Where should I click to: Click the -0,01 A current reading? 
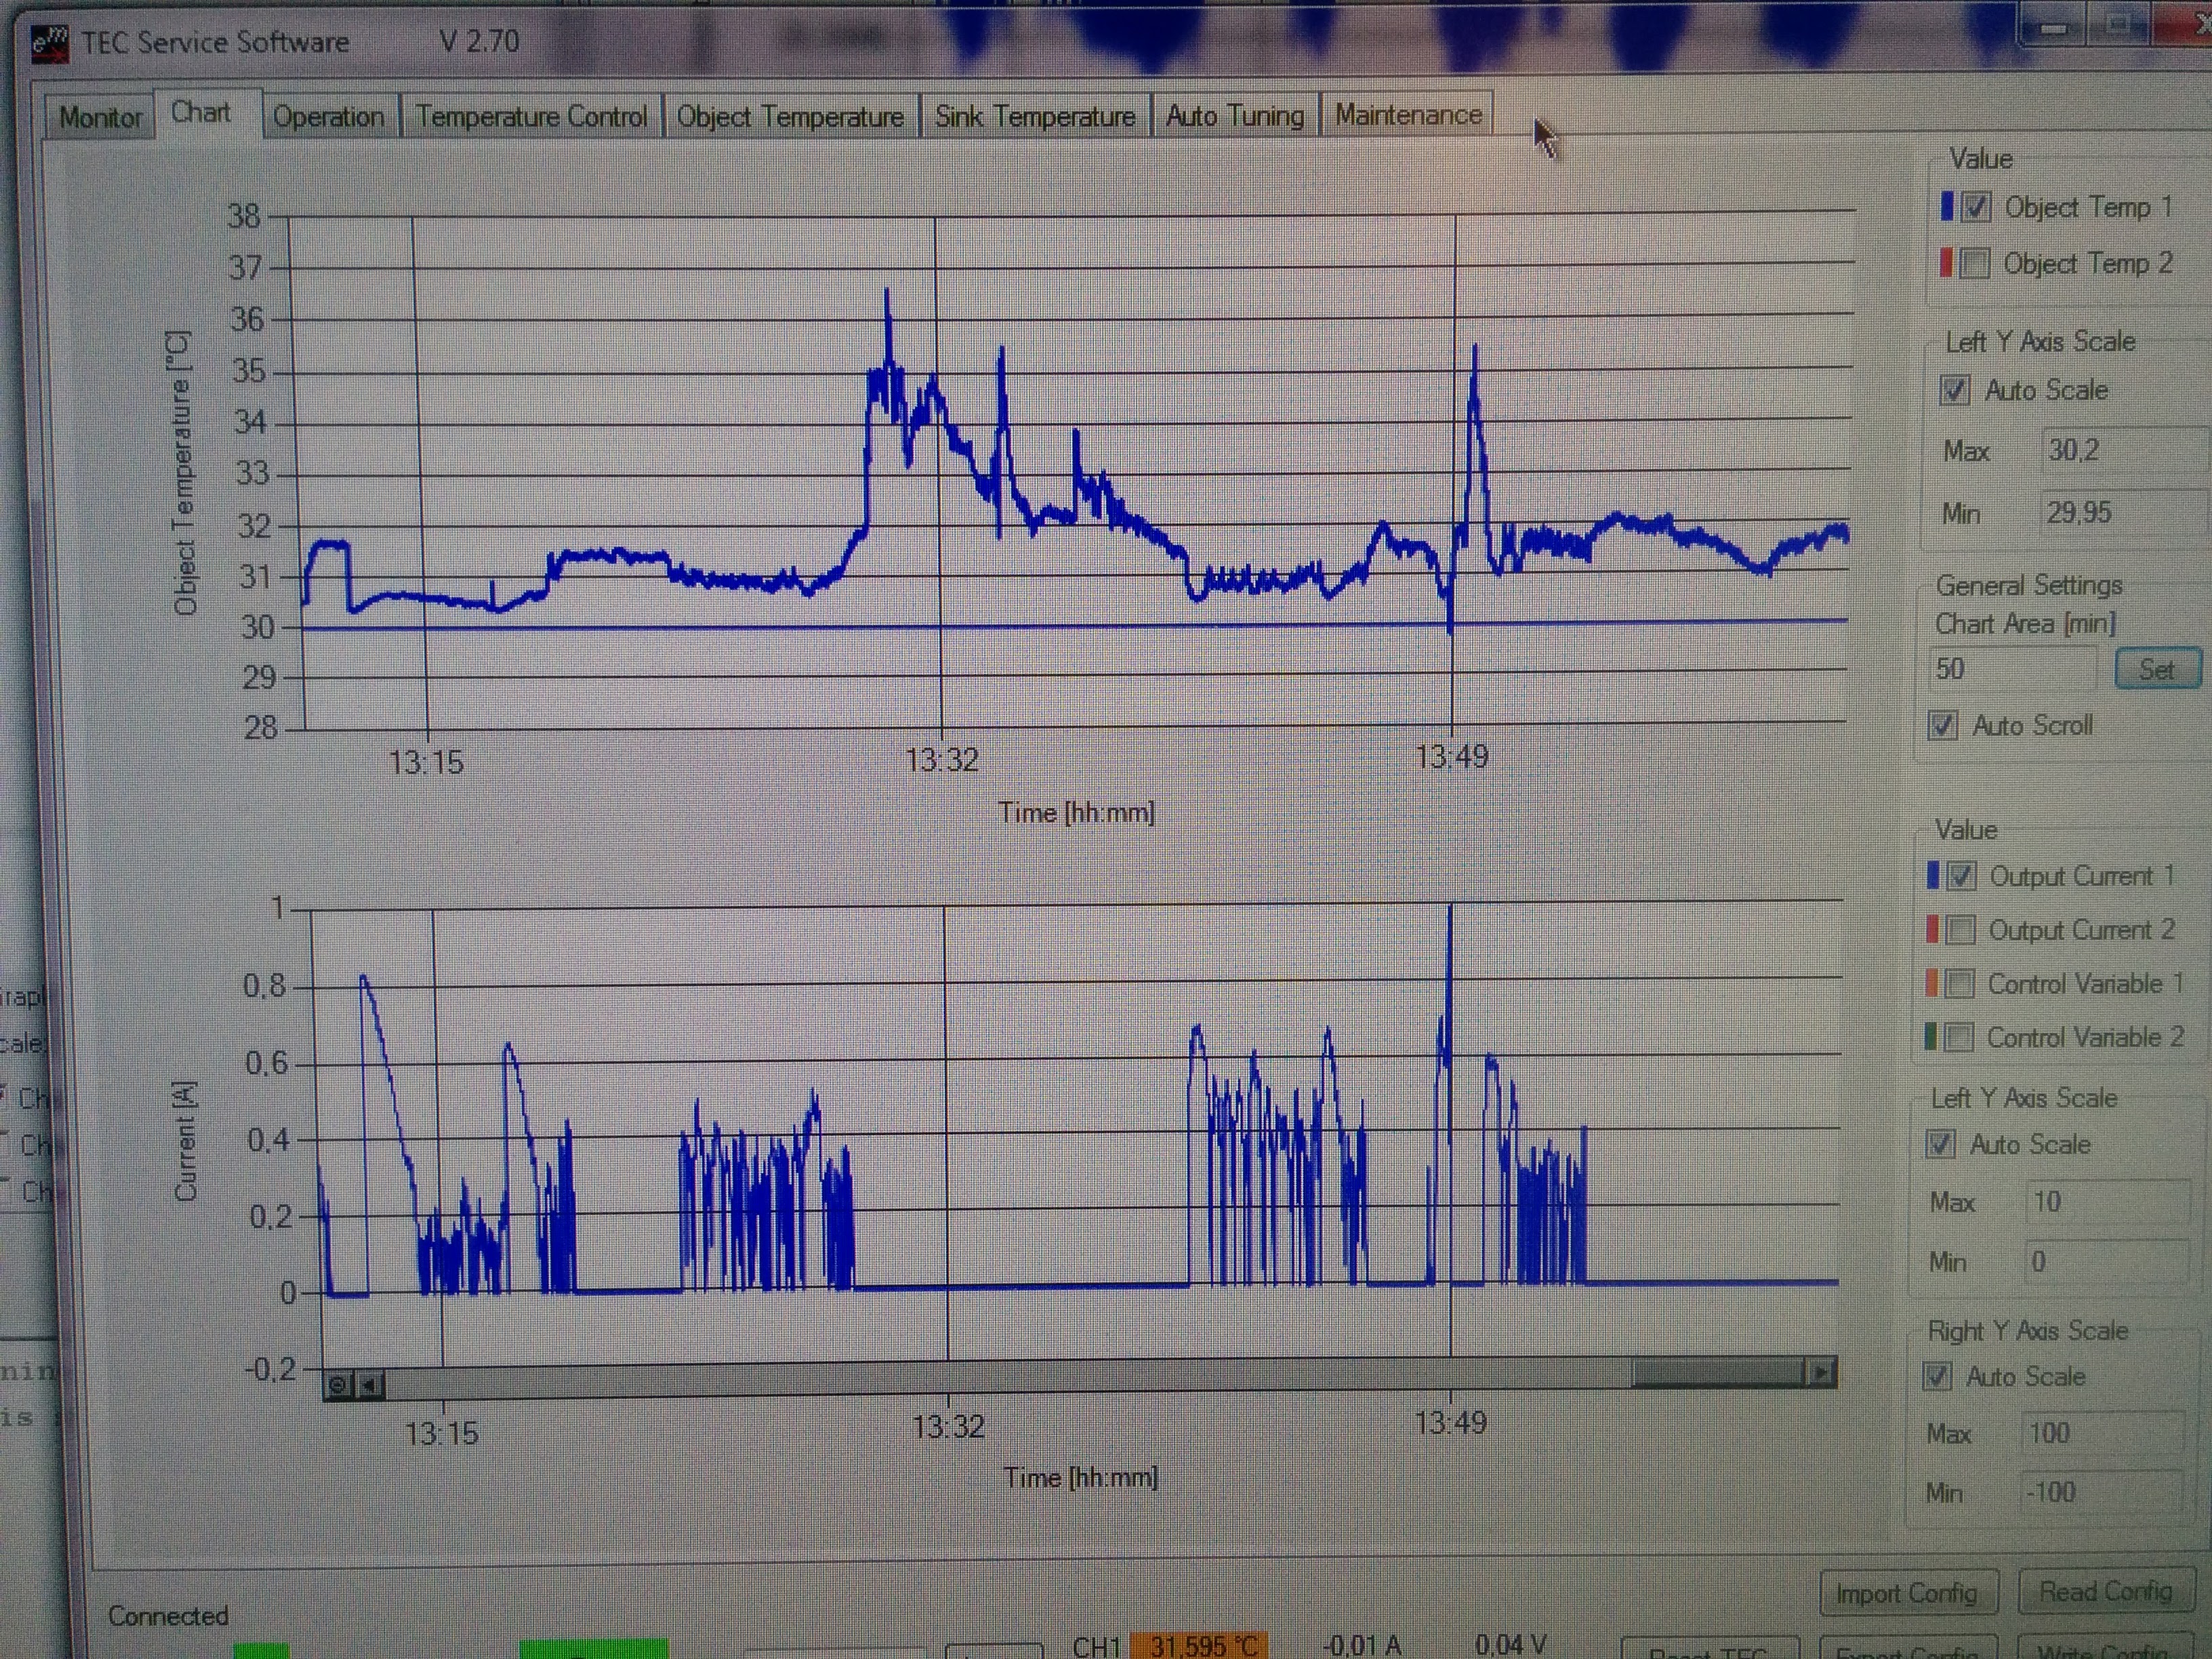pyautogui.click(x=1361, y=1645)
